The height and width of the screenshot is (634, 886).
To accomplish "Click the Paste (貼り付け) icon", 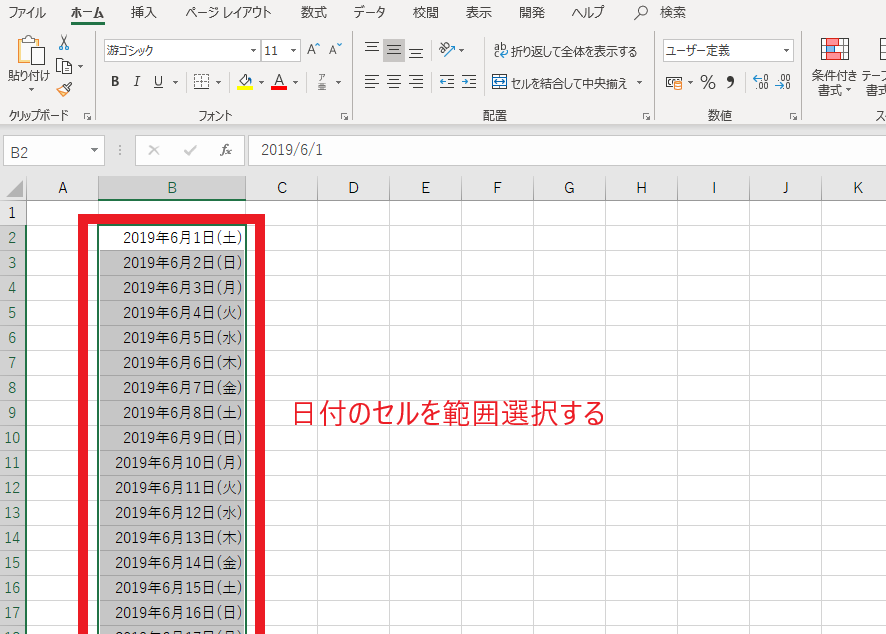I will click(x=31, y=51).
